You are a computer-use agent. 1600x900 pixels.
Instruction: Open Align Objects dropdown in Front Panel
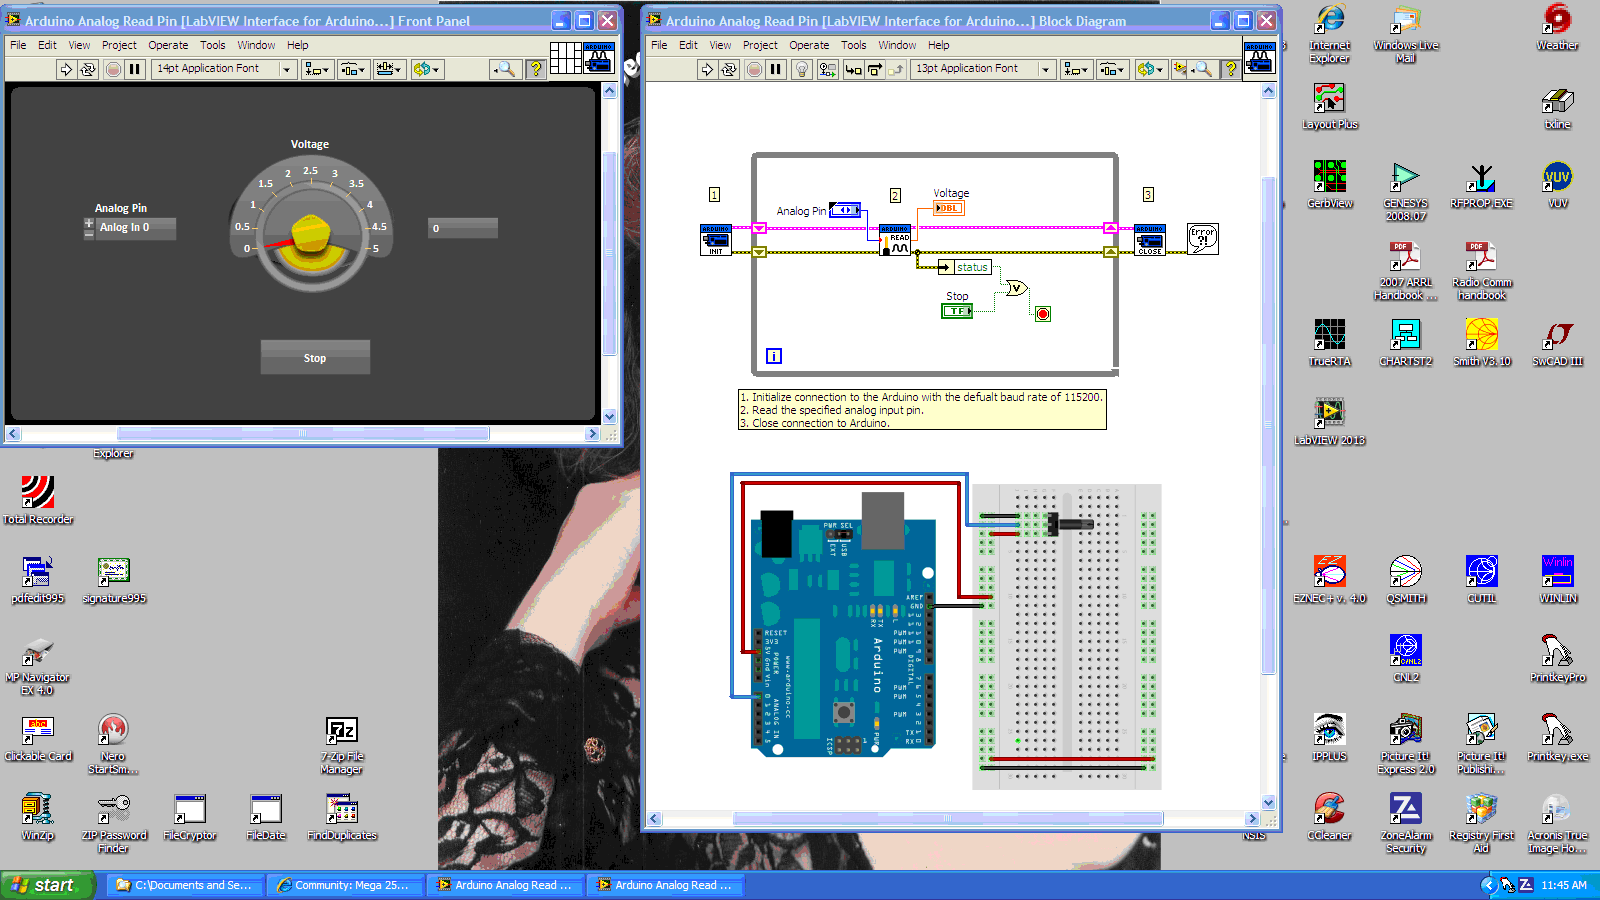(317, 69)
